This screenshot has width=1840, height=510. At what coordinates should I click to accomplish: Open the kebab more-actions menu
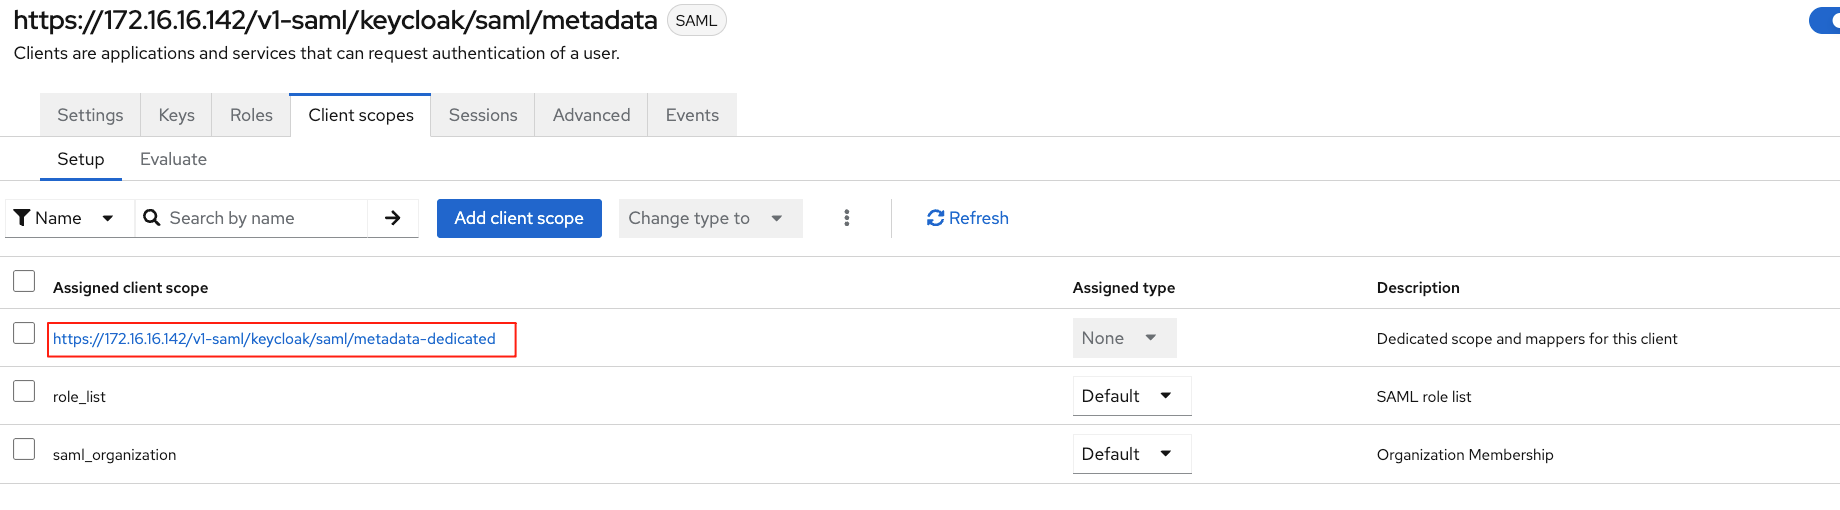847,218
